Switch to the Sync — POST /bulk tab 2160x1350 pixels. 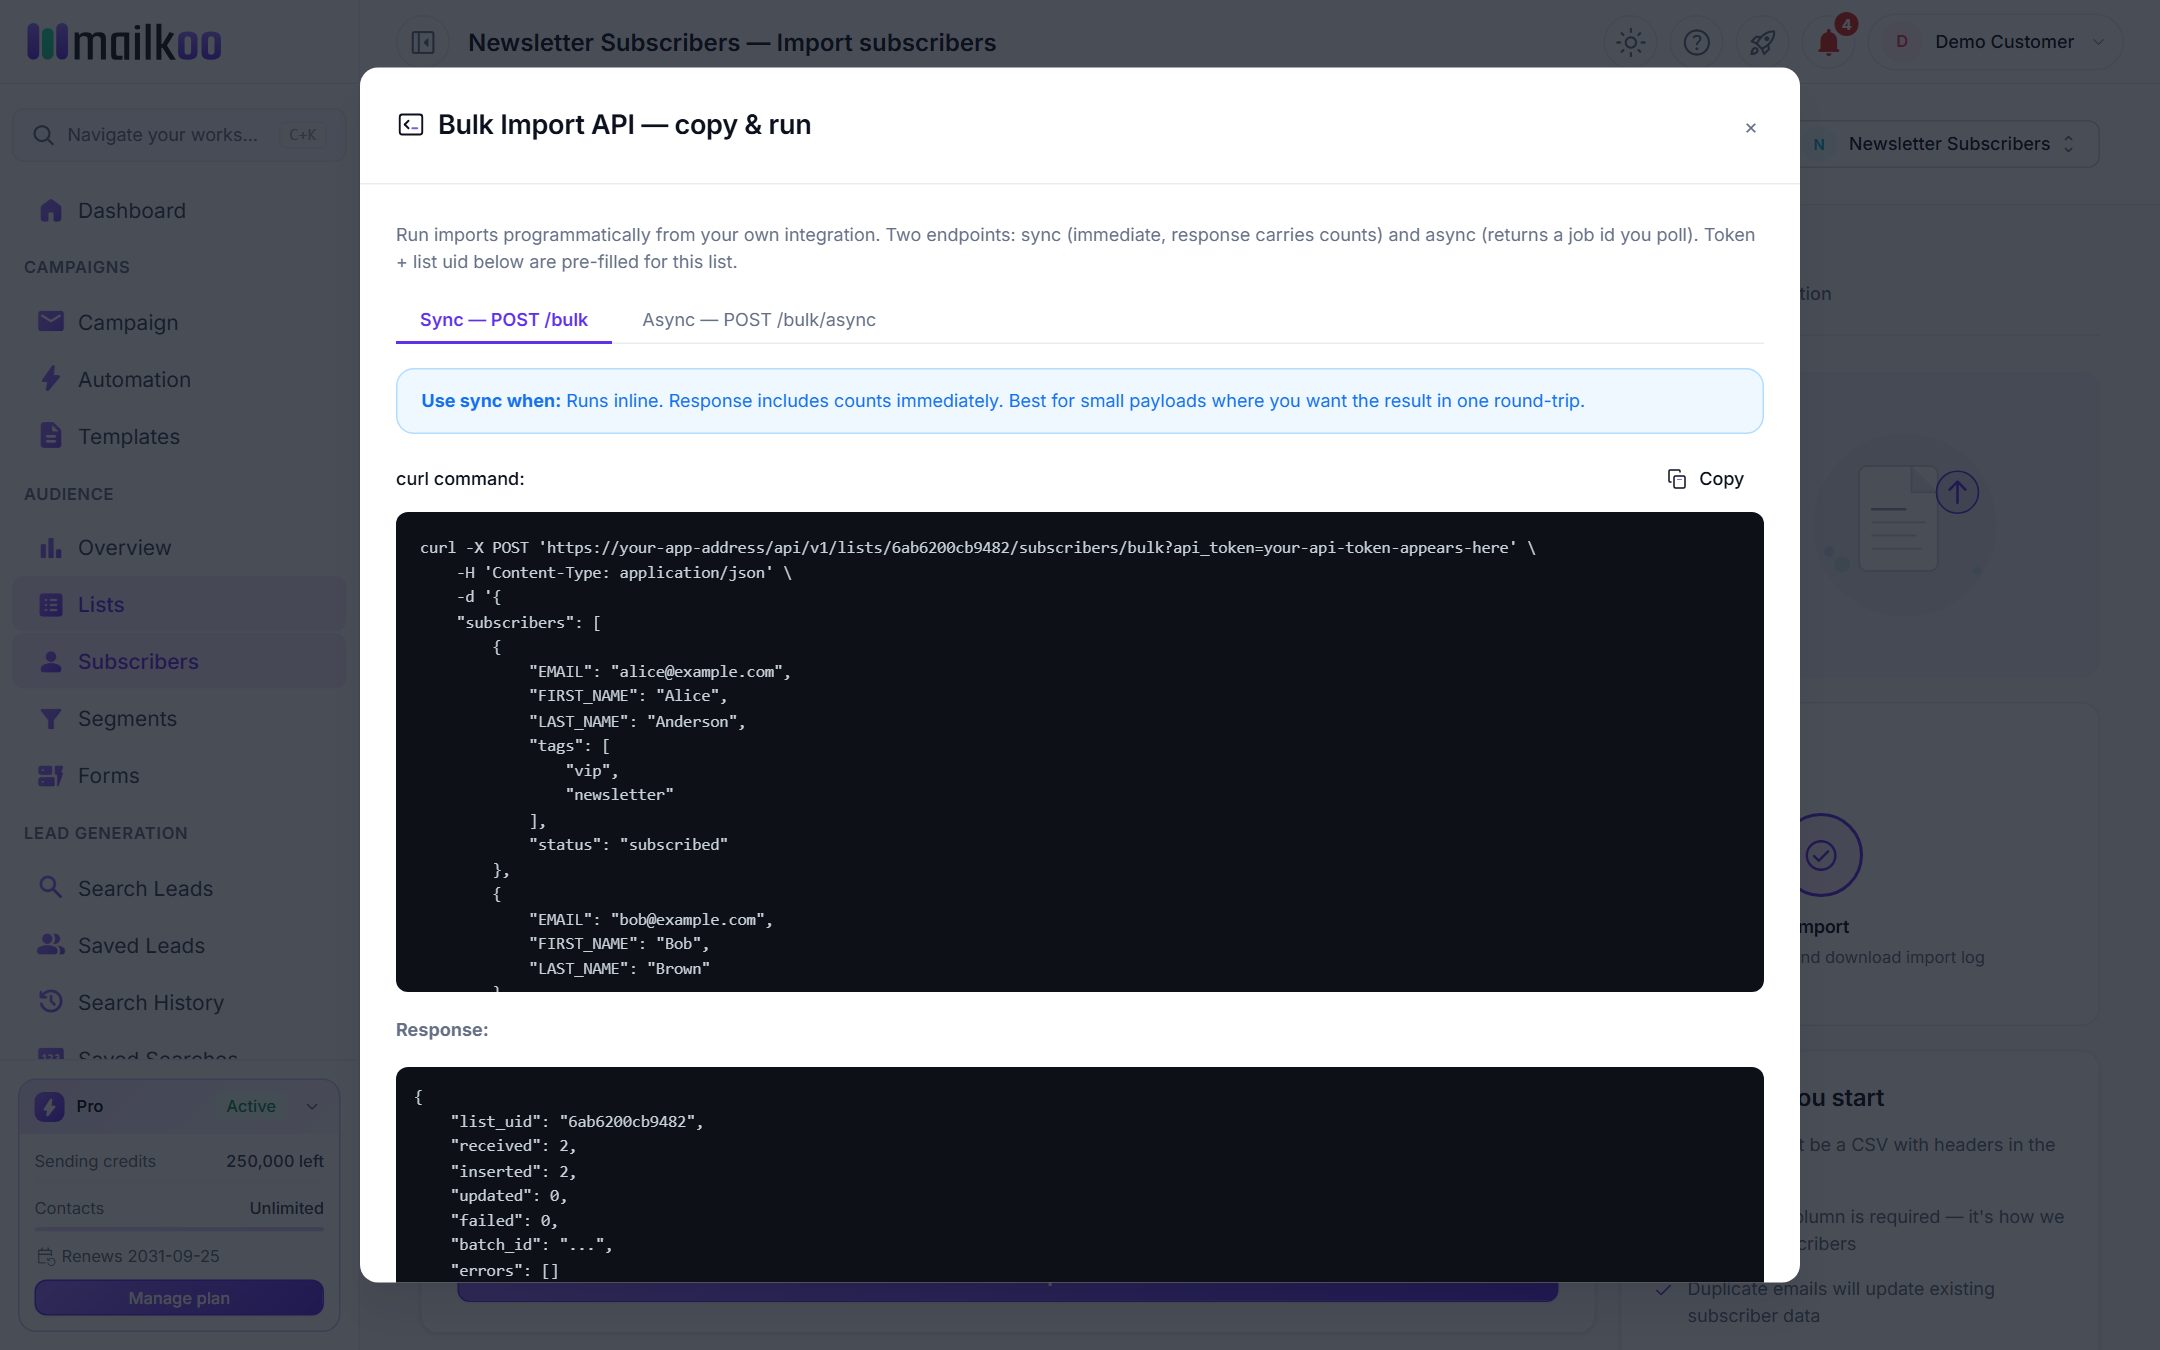pos(504,320)
